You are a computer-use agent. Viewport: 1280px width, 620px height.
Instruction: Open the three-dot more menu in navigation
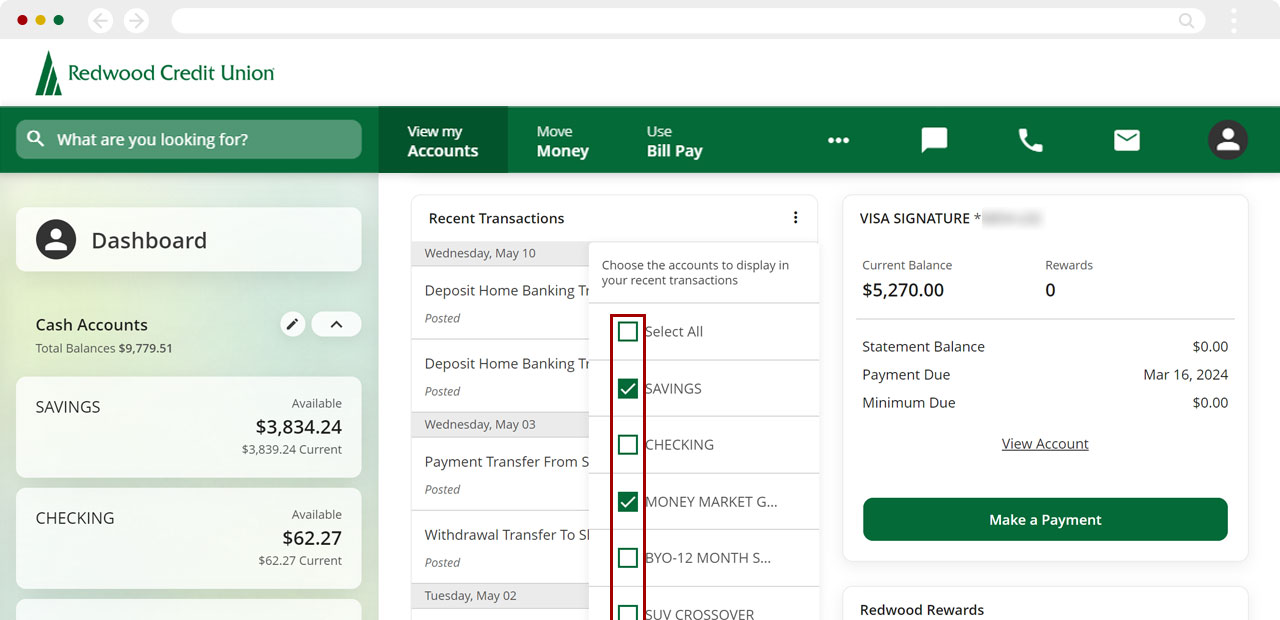tap(838, 140)
